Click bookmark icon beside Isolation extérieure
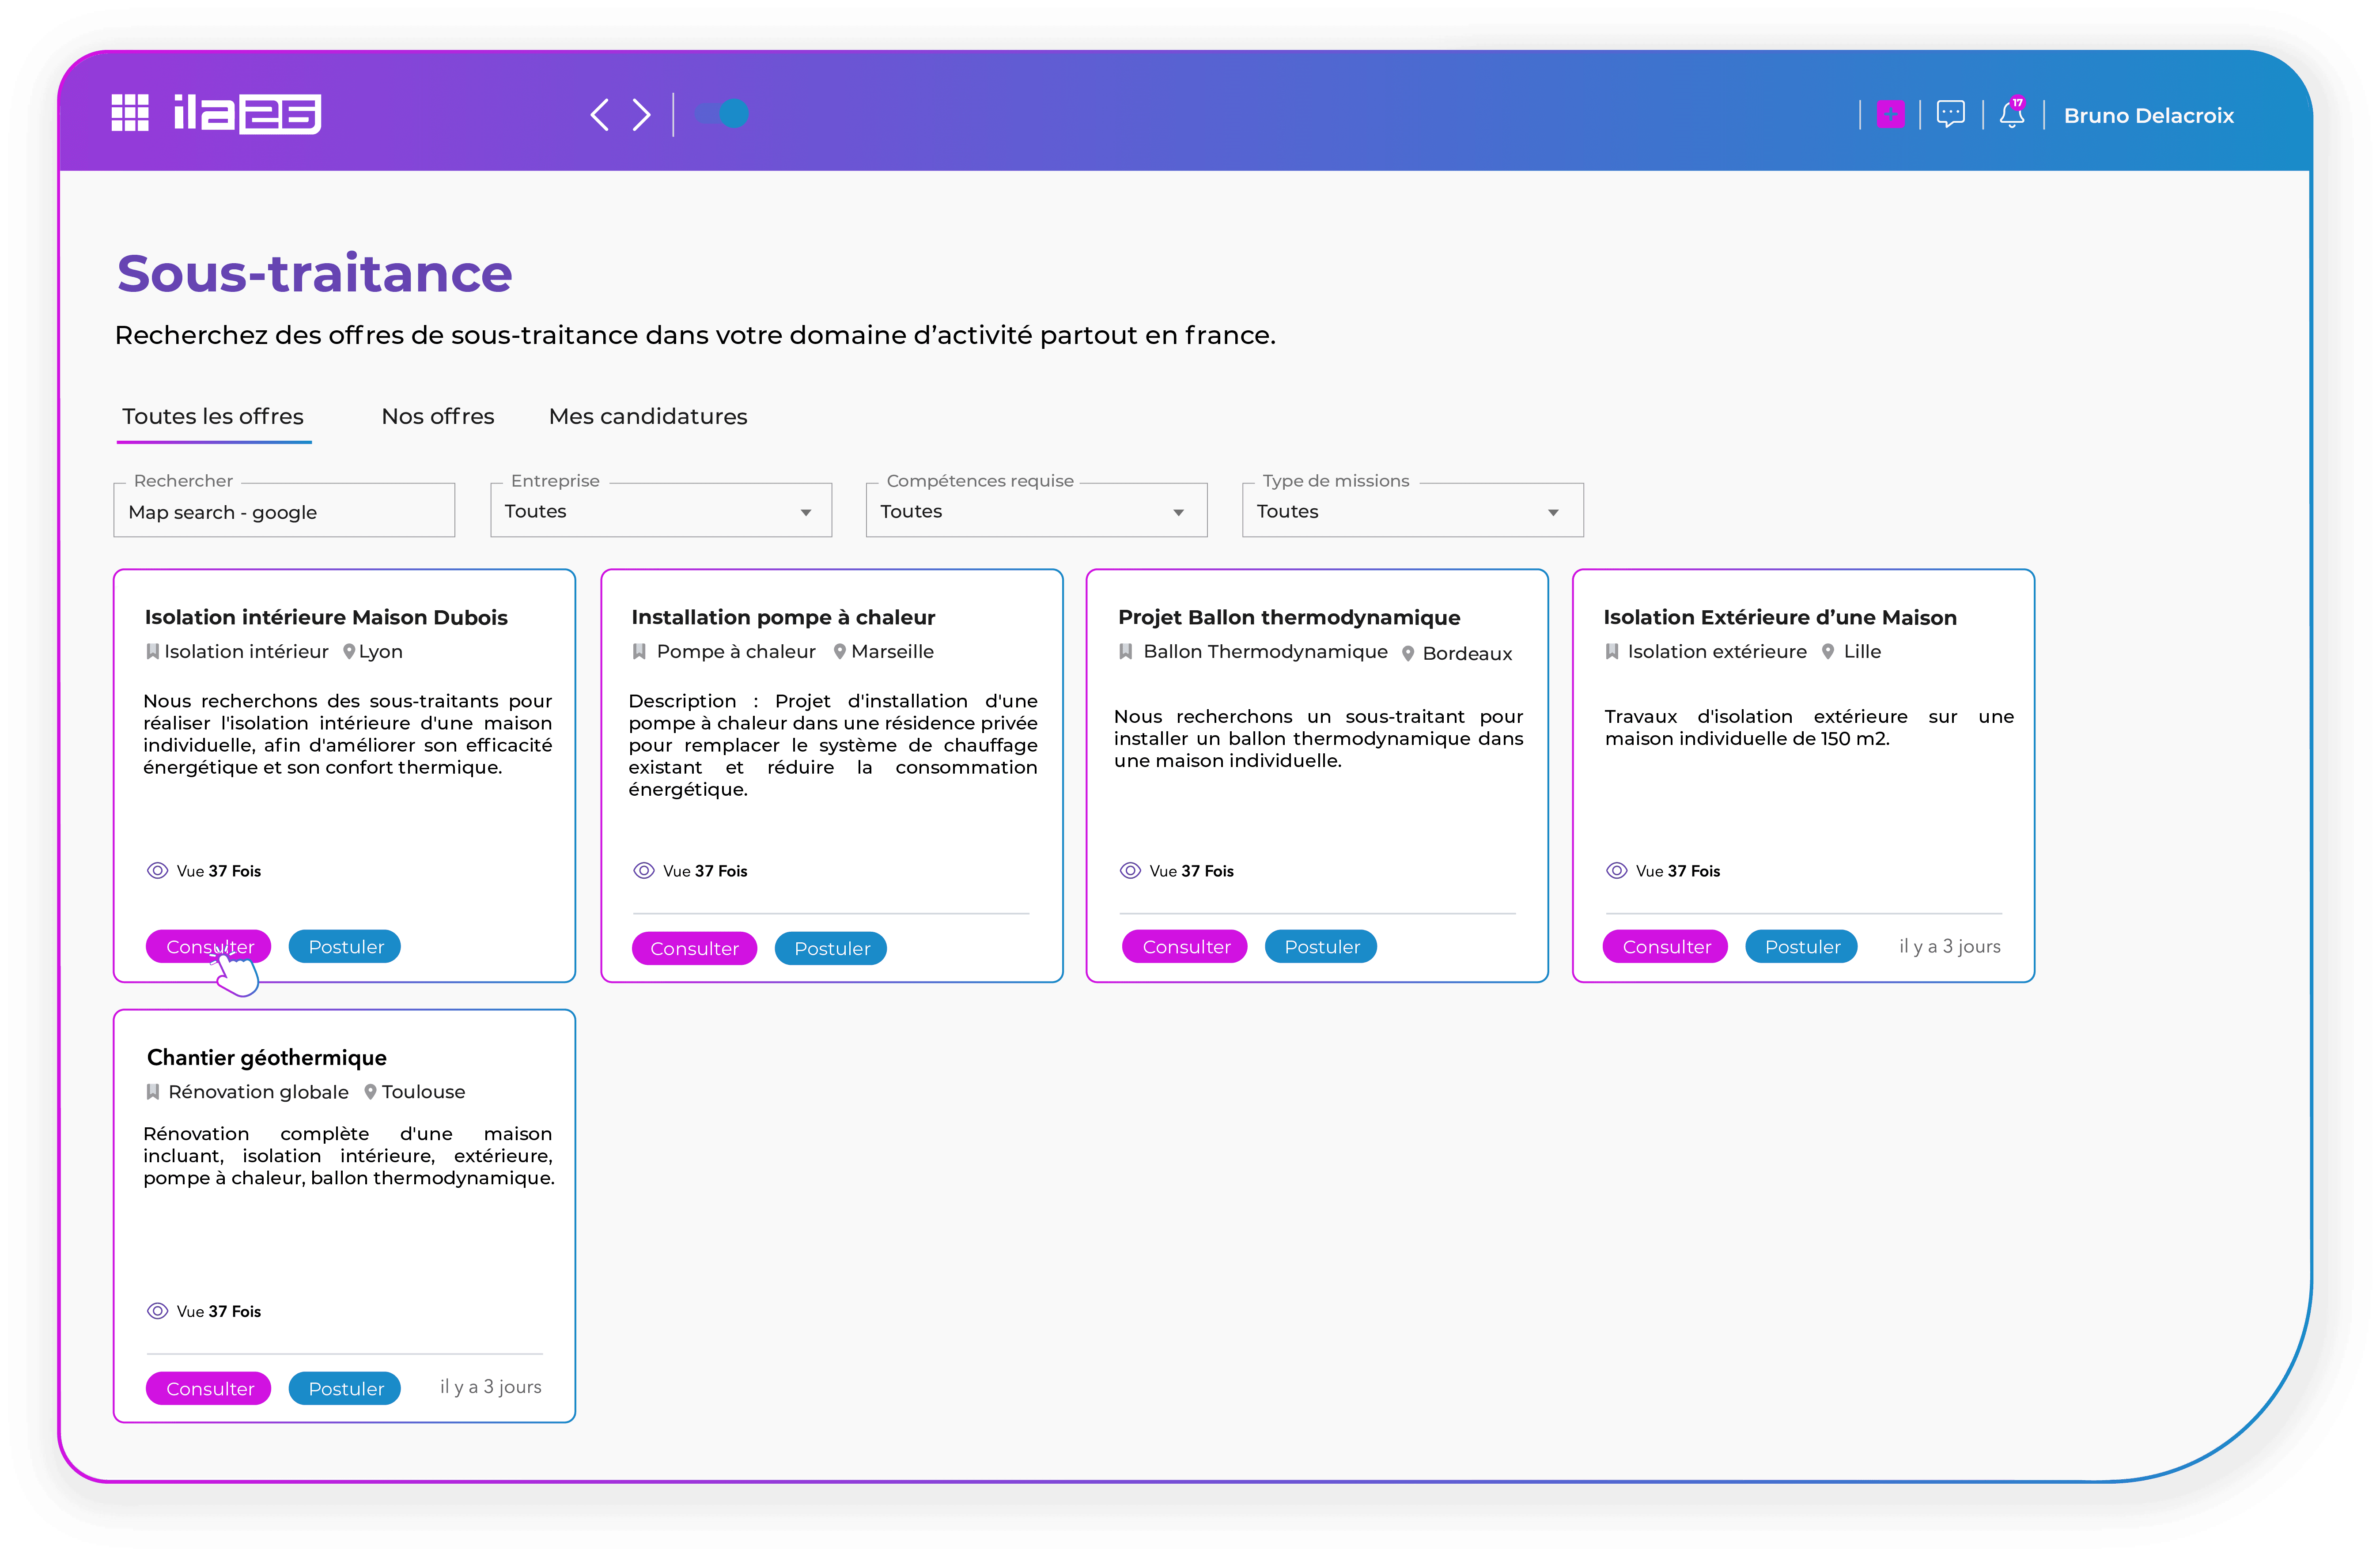The width and height of the screenshot is (2380, 1557). pos(1612,652)
